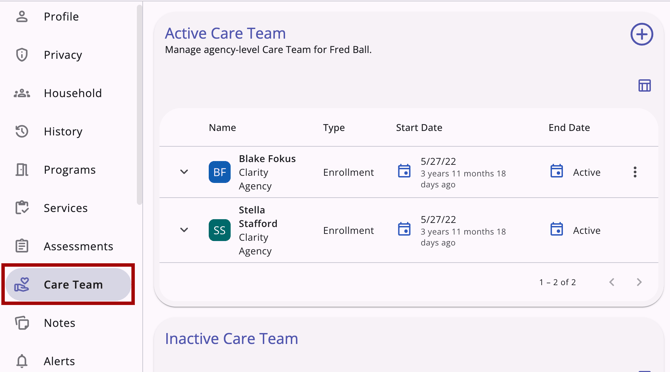Open Alerts from the sidebar
This screenshot has height=372, width=670.
coord(68,361)
